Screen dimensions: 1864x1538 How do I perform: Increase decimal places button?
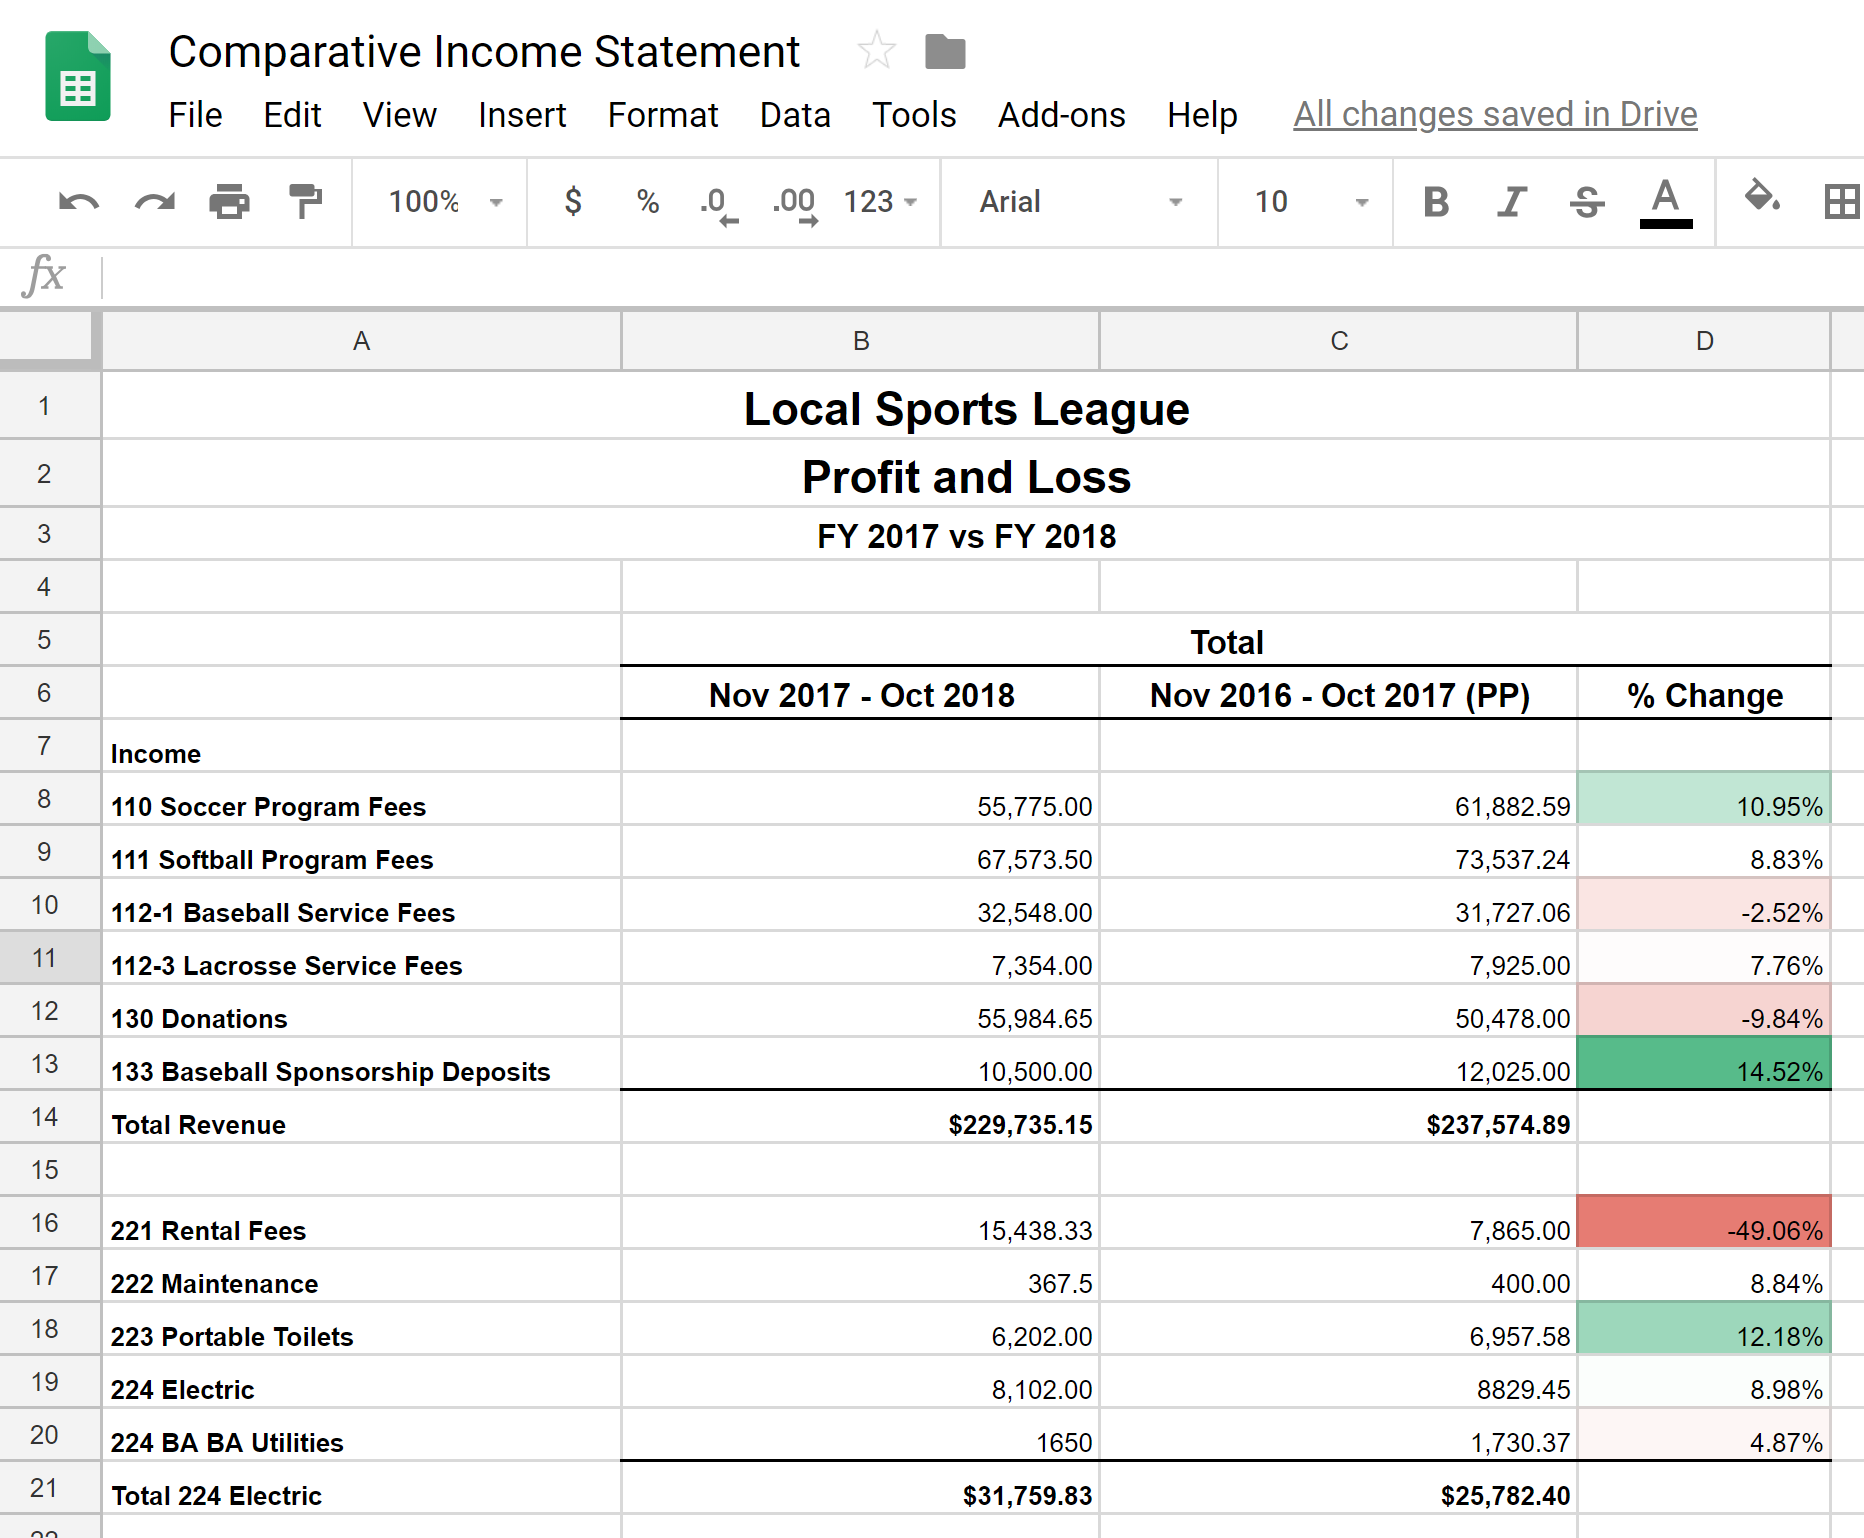click(795, 205)
